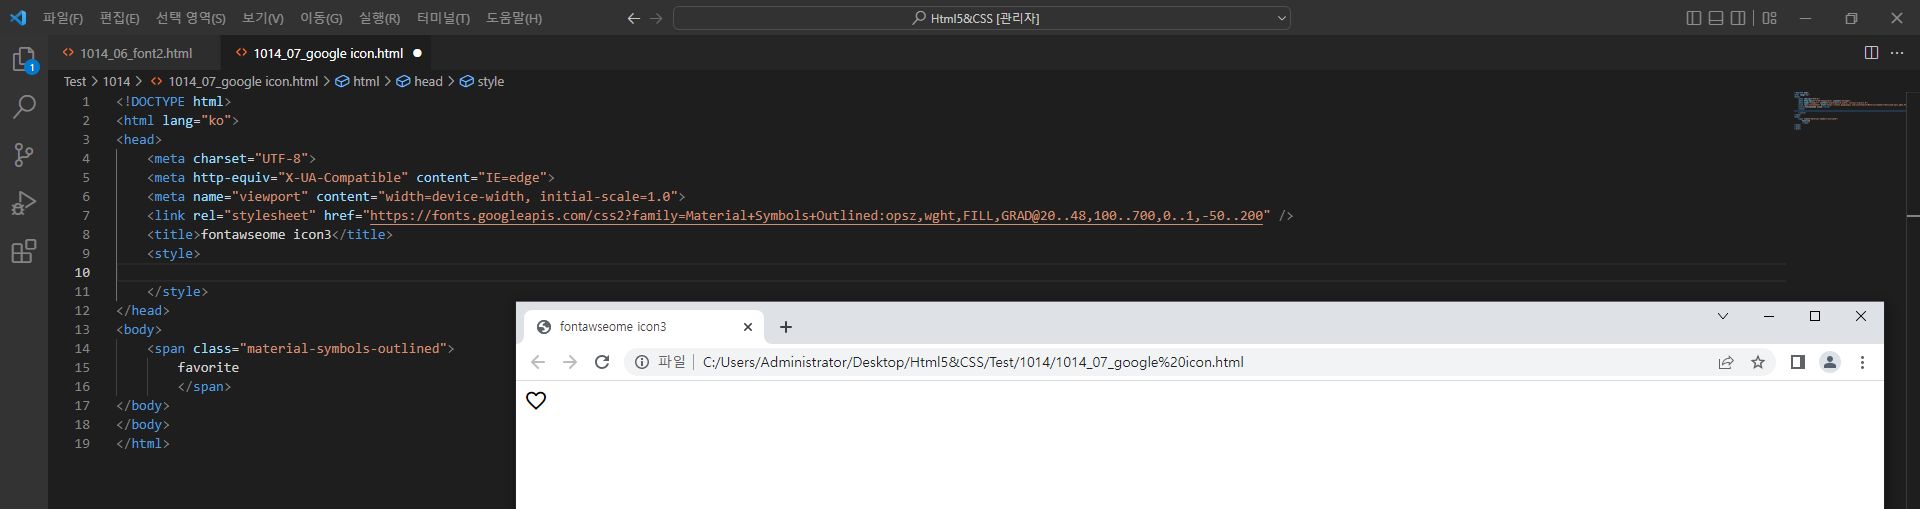Image resolution: width=1920 pixels, height=509 pixels.
Task: Click the heart icon on the web page
Action: [536, 400]
